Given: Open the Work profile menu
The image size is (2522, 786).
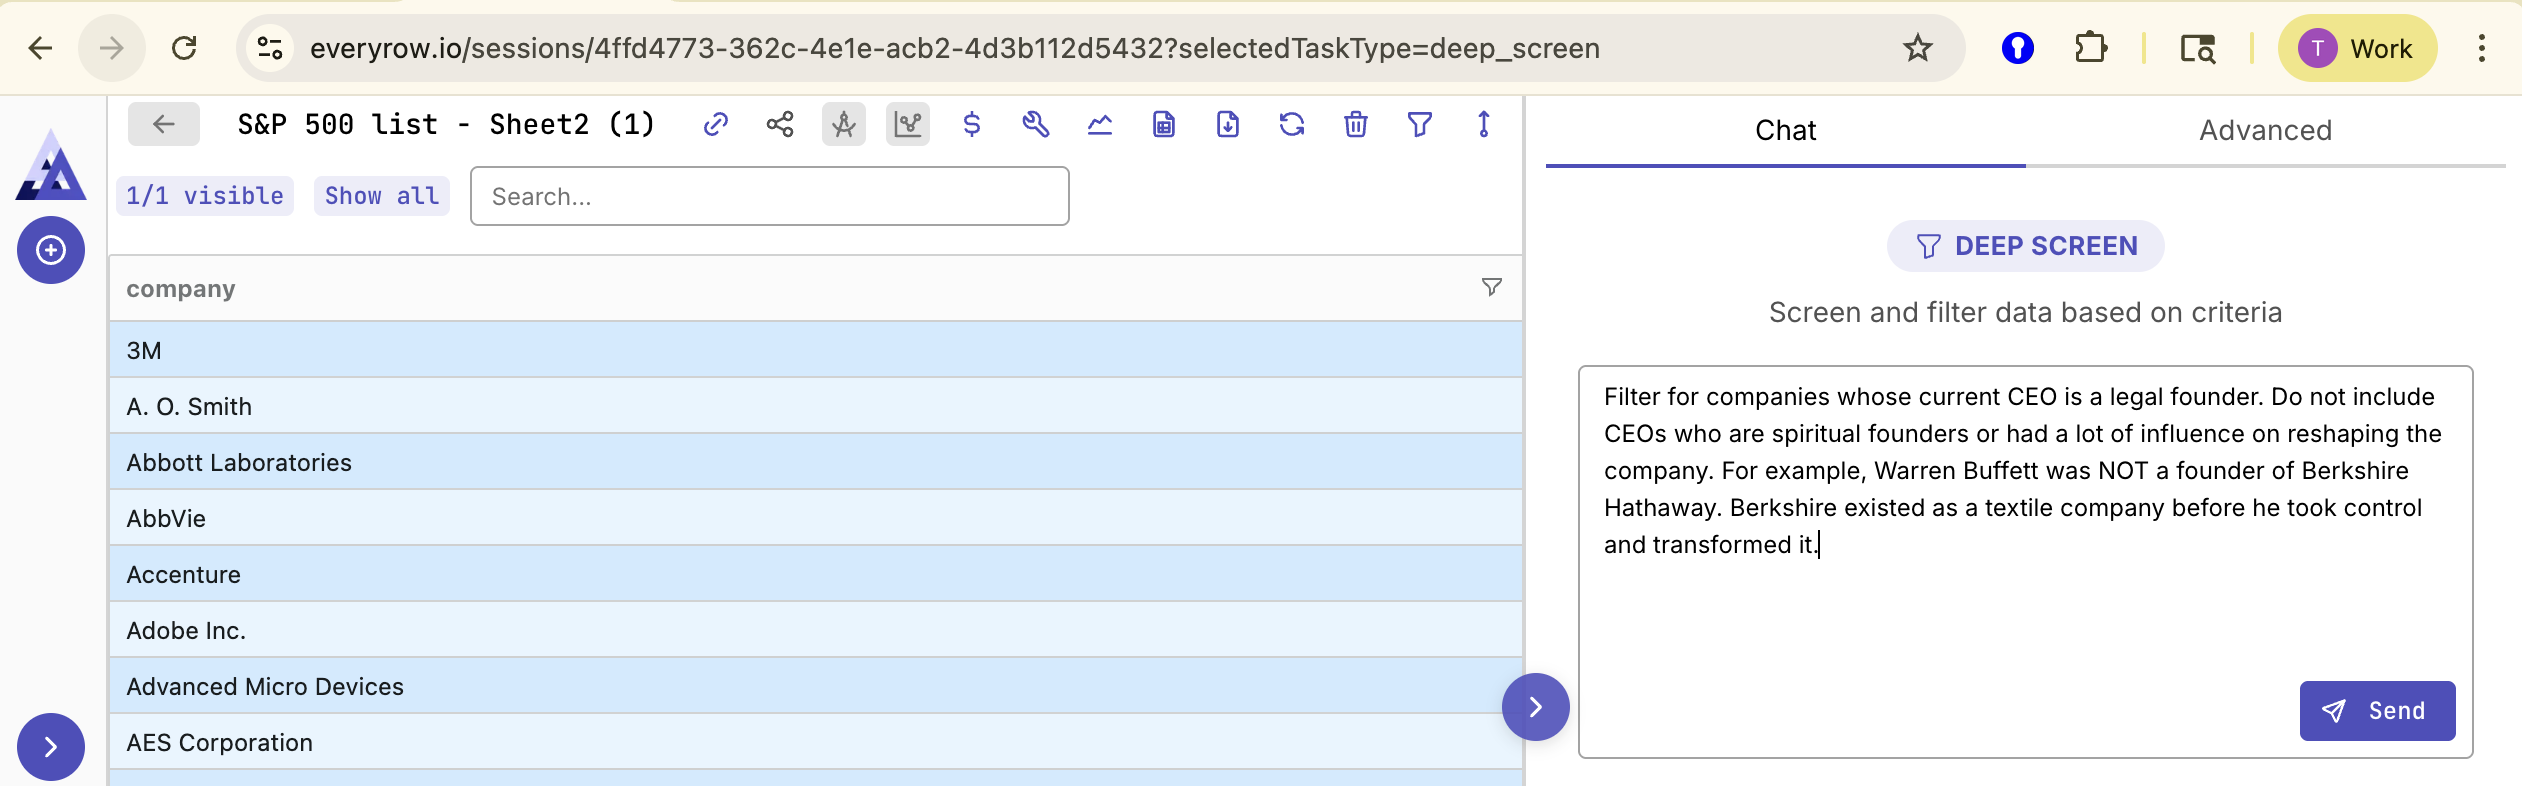Looking at the screenshot, I should (2358, 48).
